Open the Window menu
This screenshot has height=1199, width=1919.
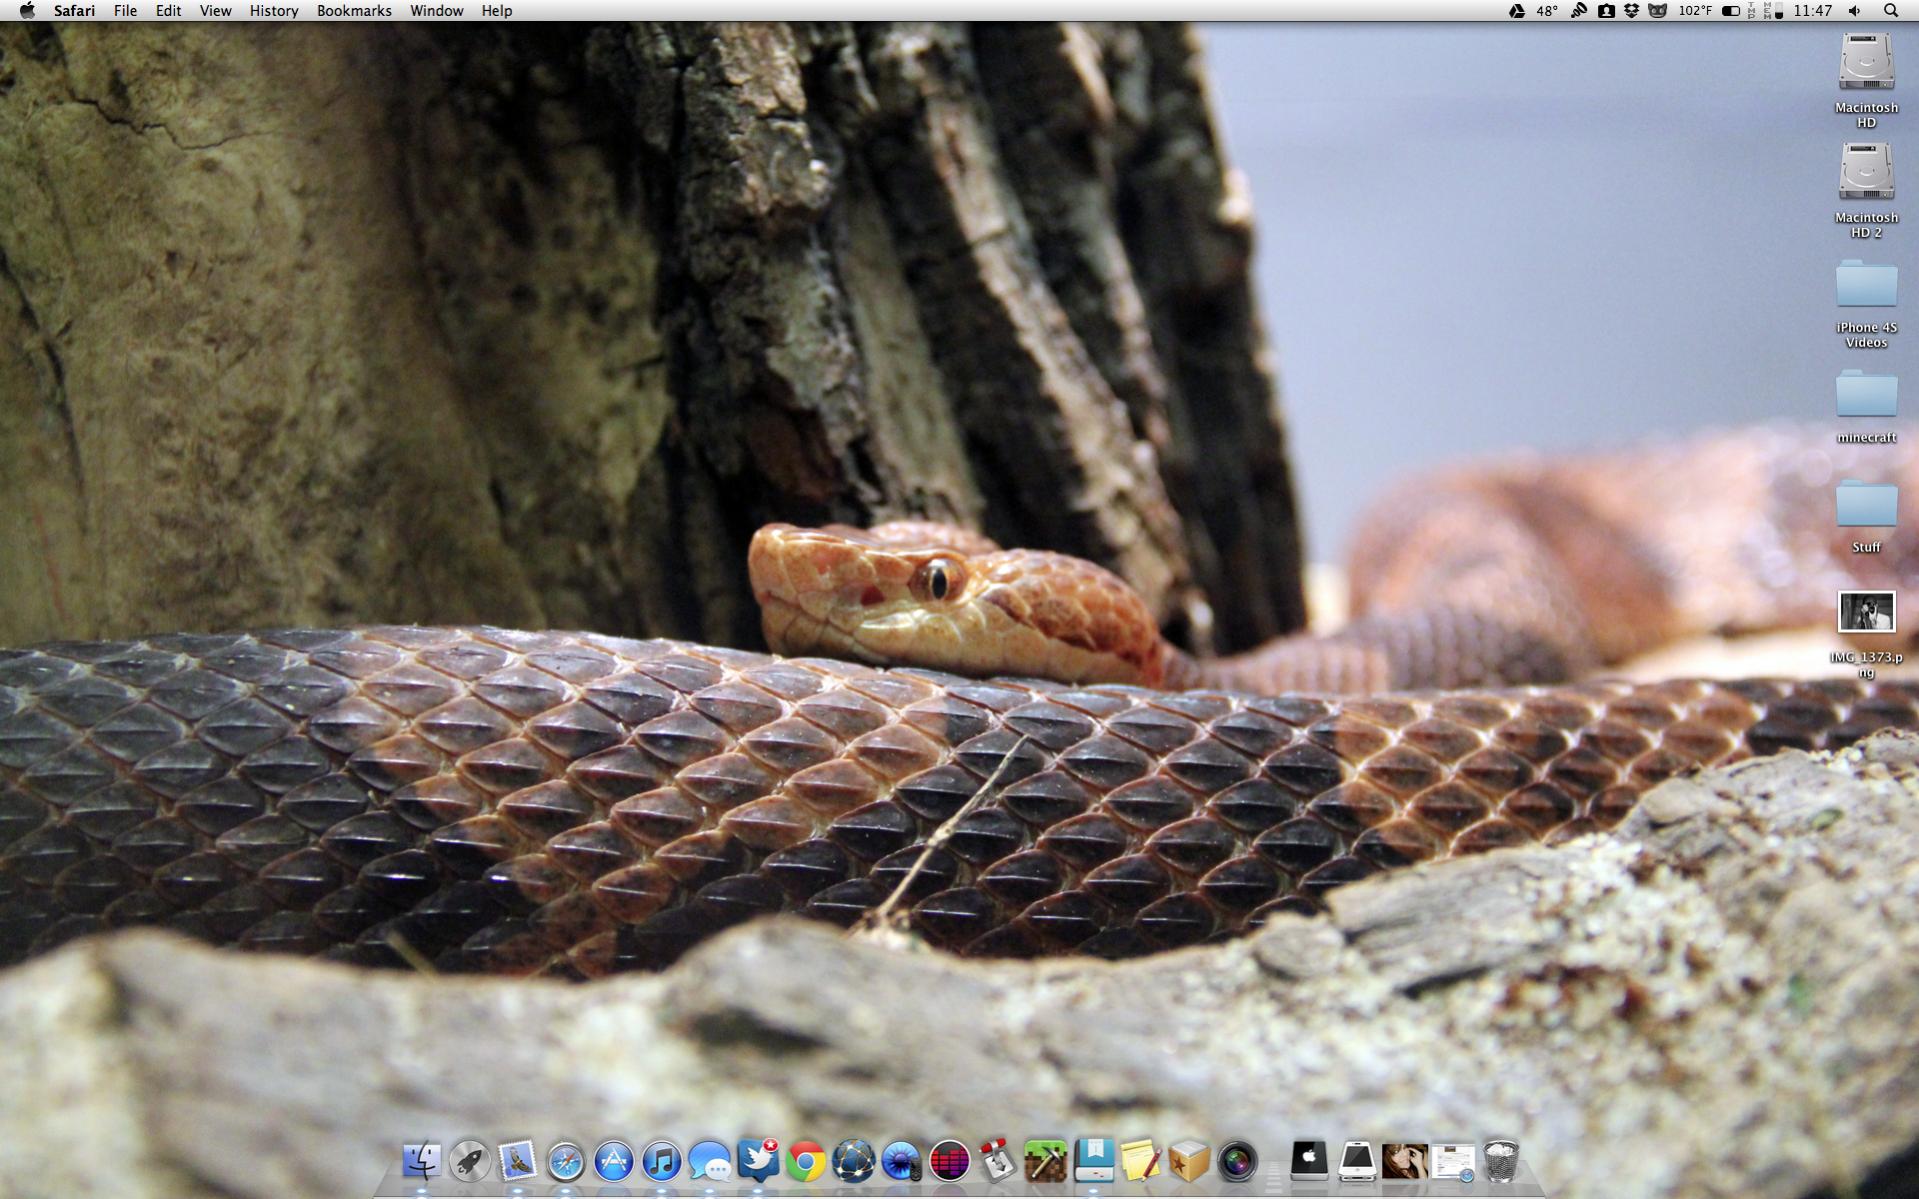(436, 11)
